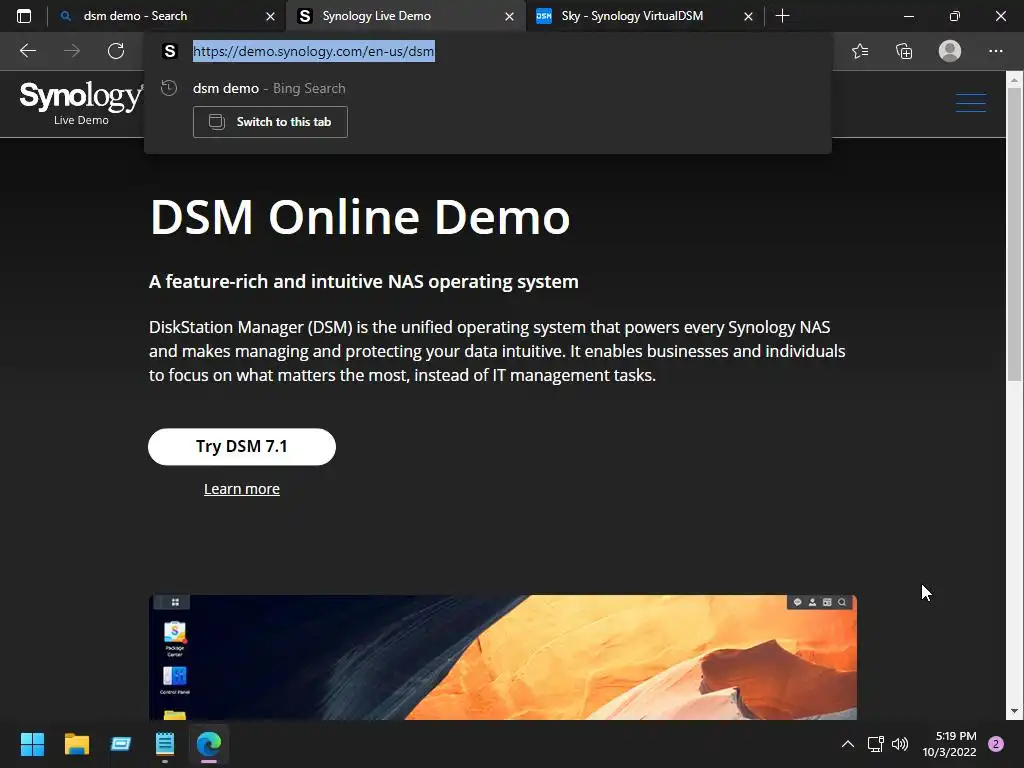Open the Collections icon
1024x768 pixels.
click(904, 51)
